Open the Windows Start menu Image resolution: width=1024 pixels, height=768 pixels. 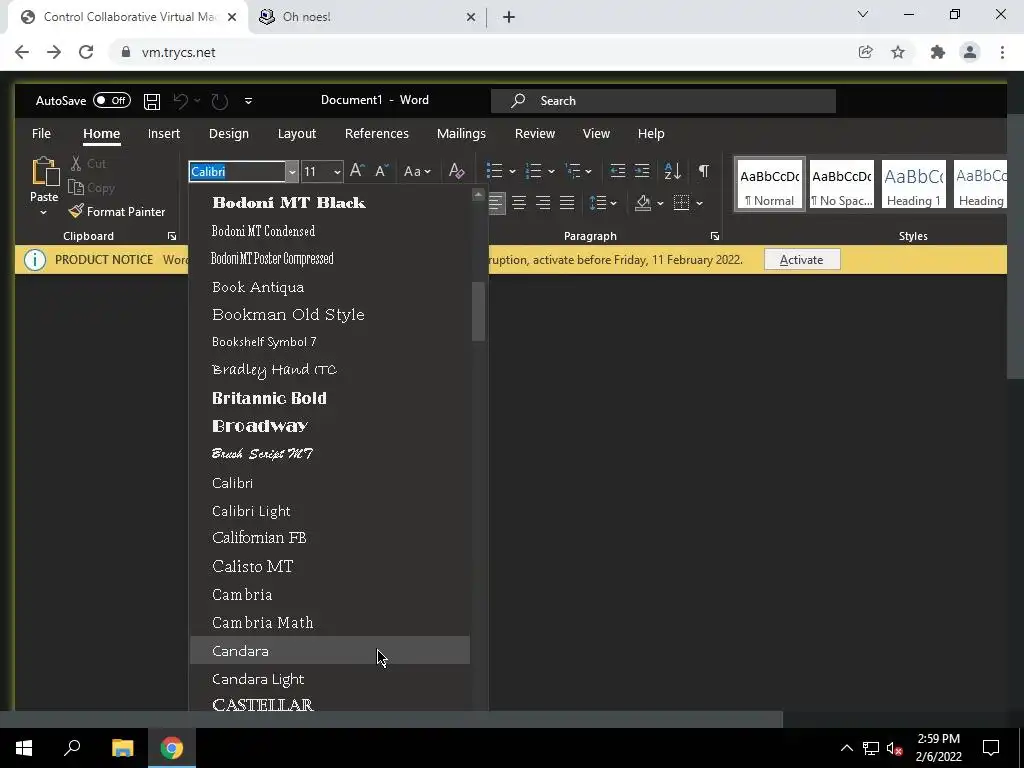(24, 748)
